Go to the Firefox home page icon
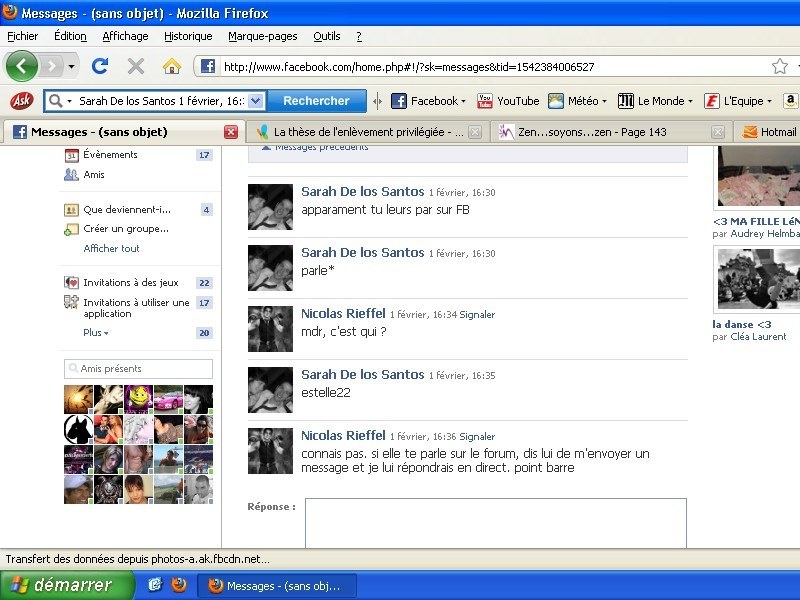 172,66
